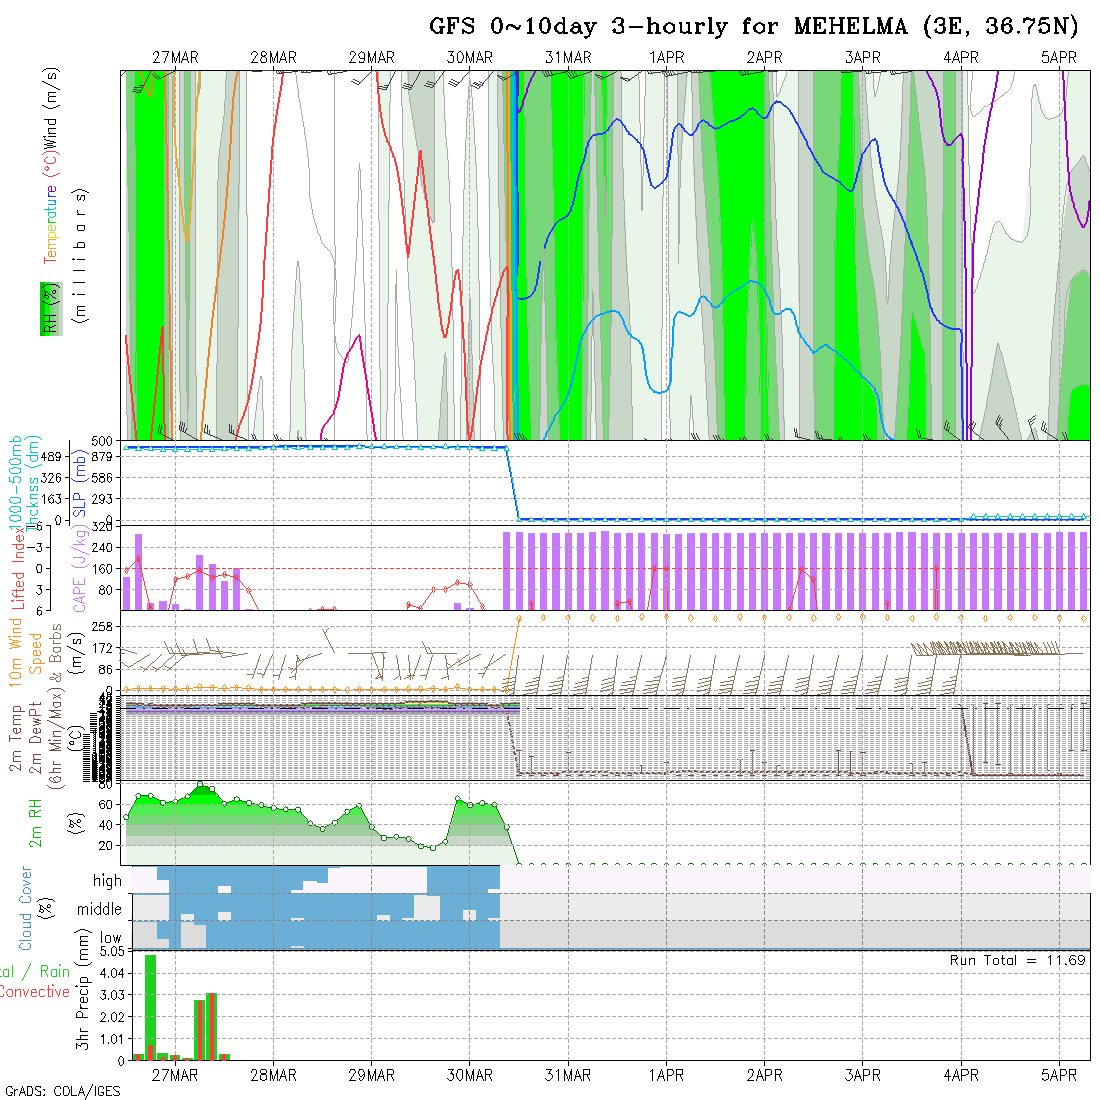This screenshot has width=1100, height=1100.
Task: Click the 2m RH axis label
Action: pyautogui.click(x=36, y=822)
